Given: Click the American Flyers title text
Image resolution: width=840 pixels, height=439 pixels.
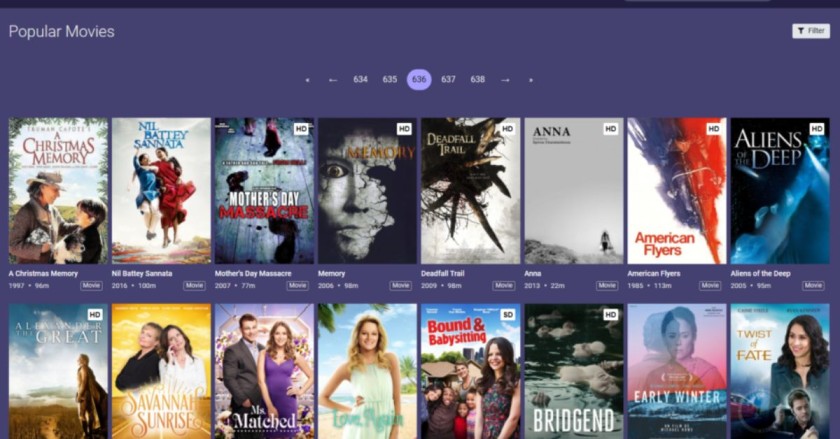Looking at the screenshot, I should (x=656, y=273).
